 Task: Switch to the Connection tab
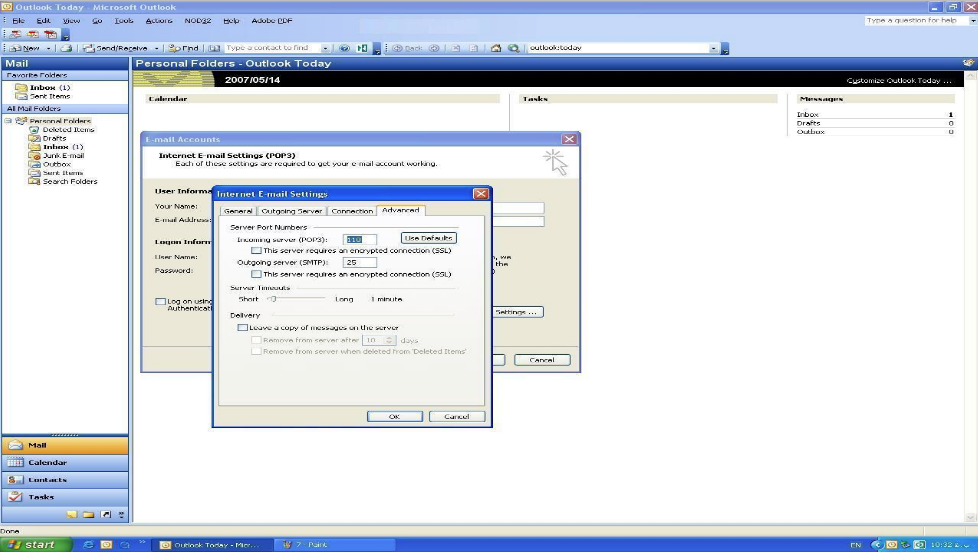point(352,211)
